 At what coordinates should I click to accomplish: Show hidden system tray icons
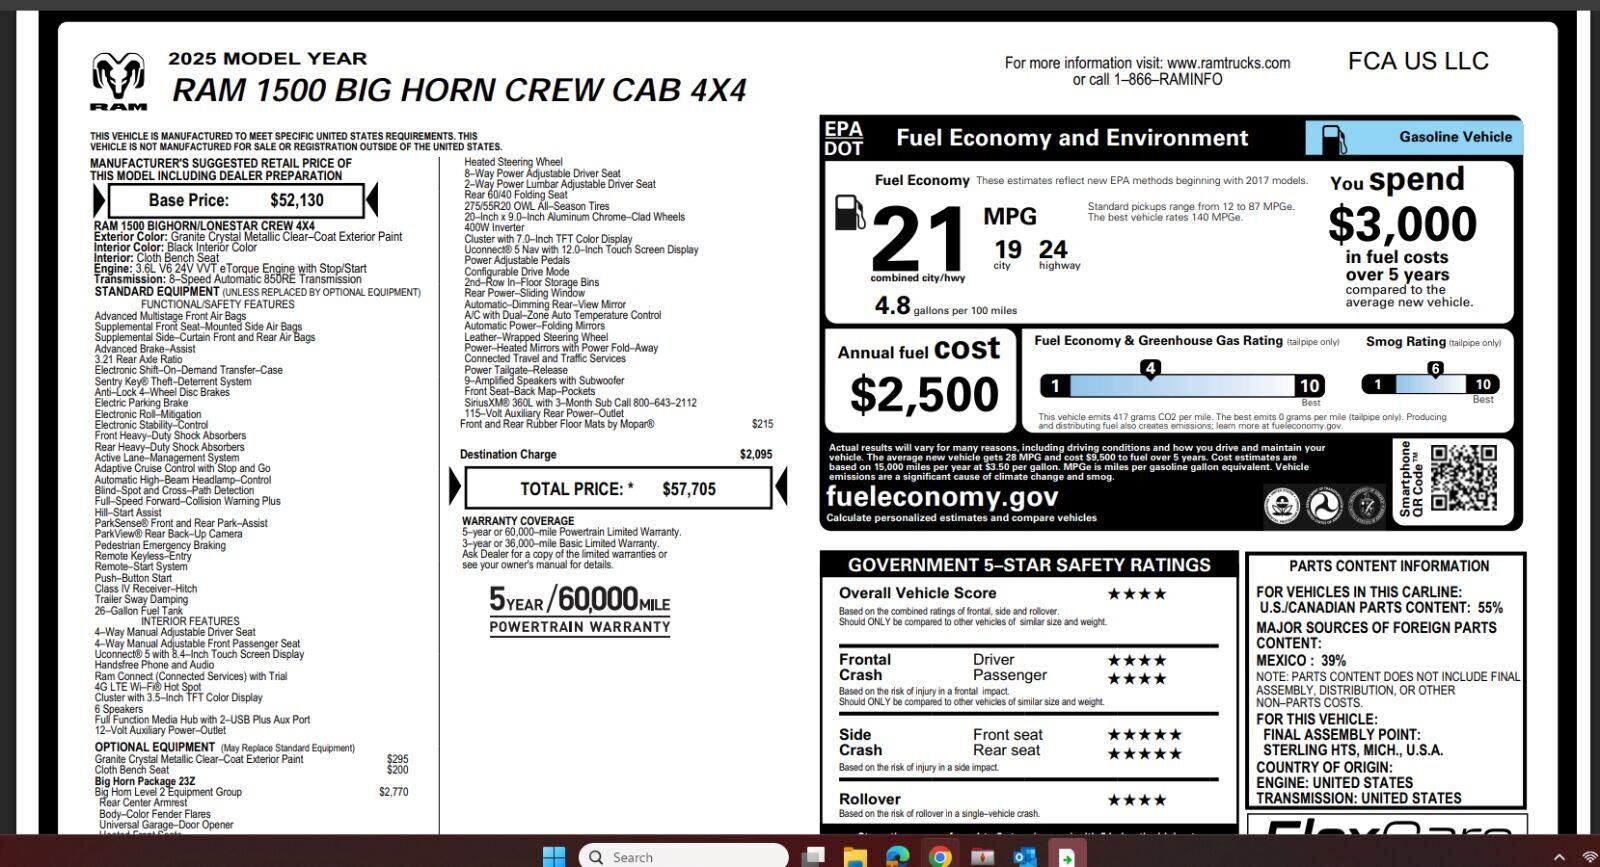pyautogui.click(x=1559, y=857)
